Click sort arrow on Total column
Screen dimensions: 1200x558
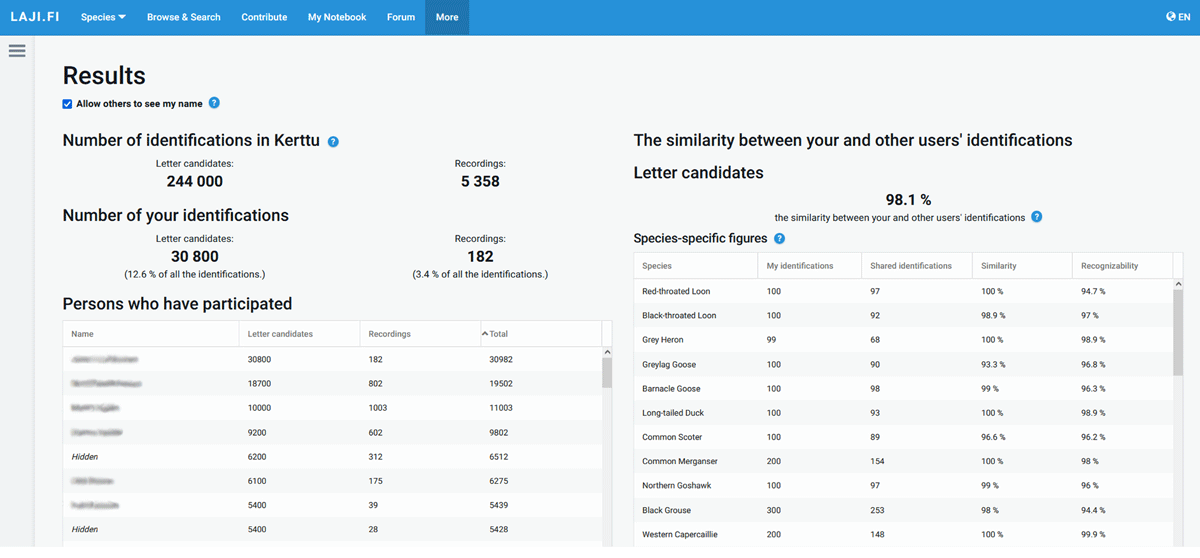coord(486,333)
